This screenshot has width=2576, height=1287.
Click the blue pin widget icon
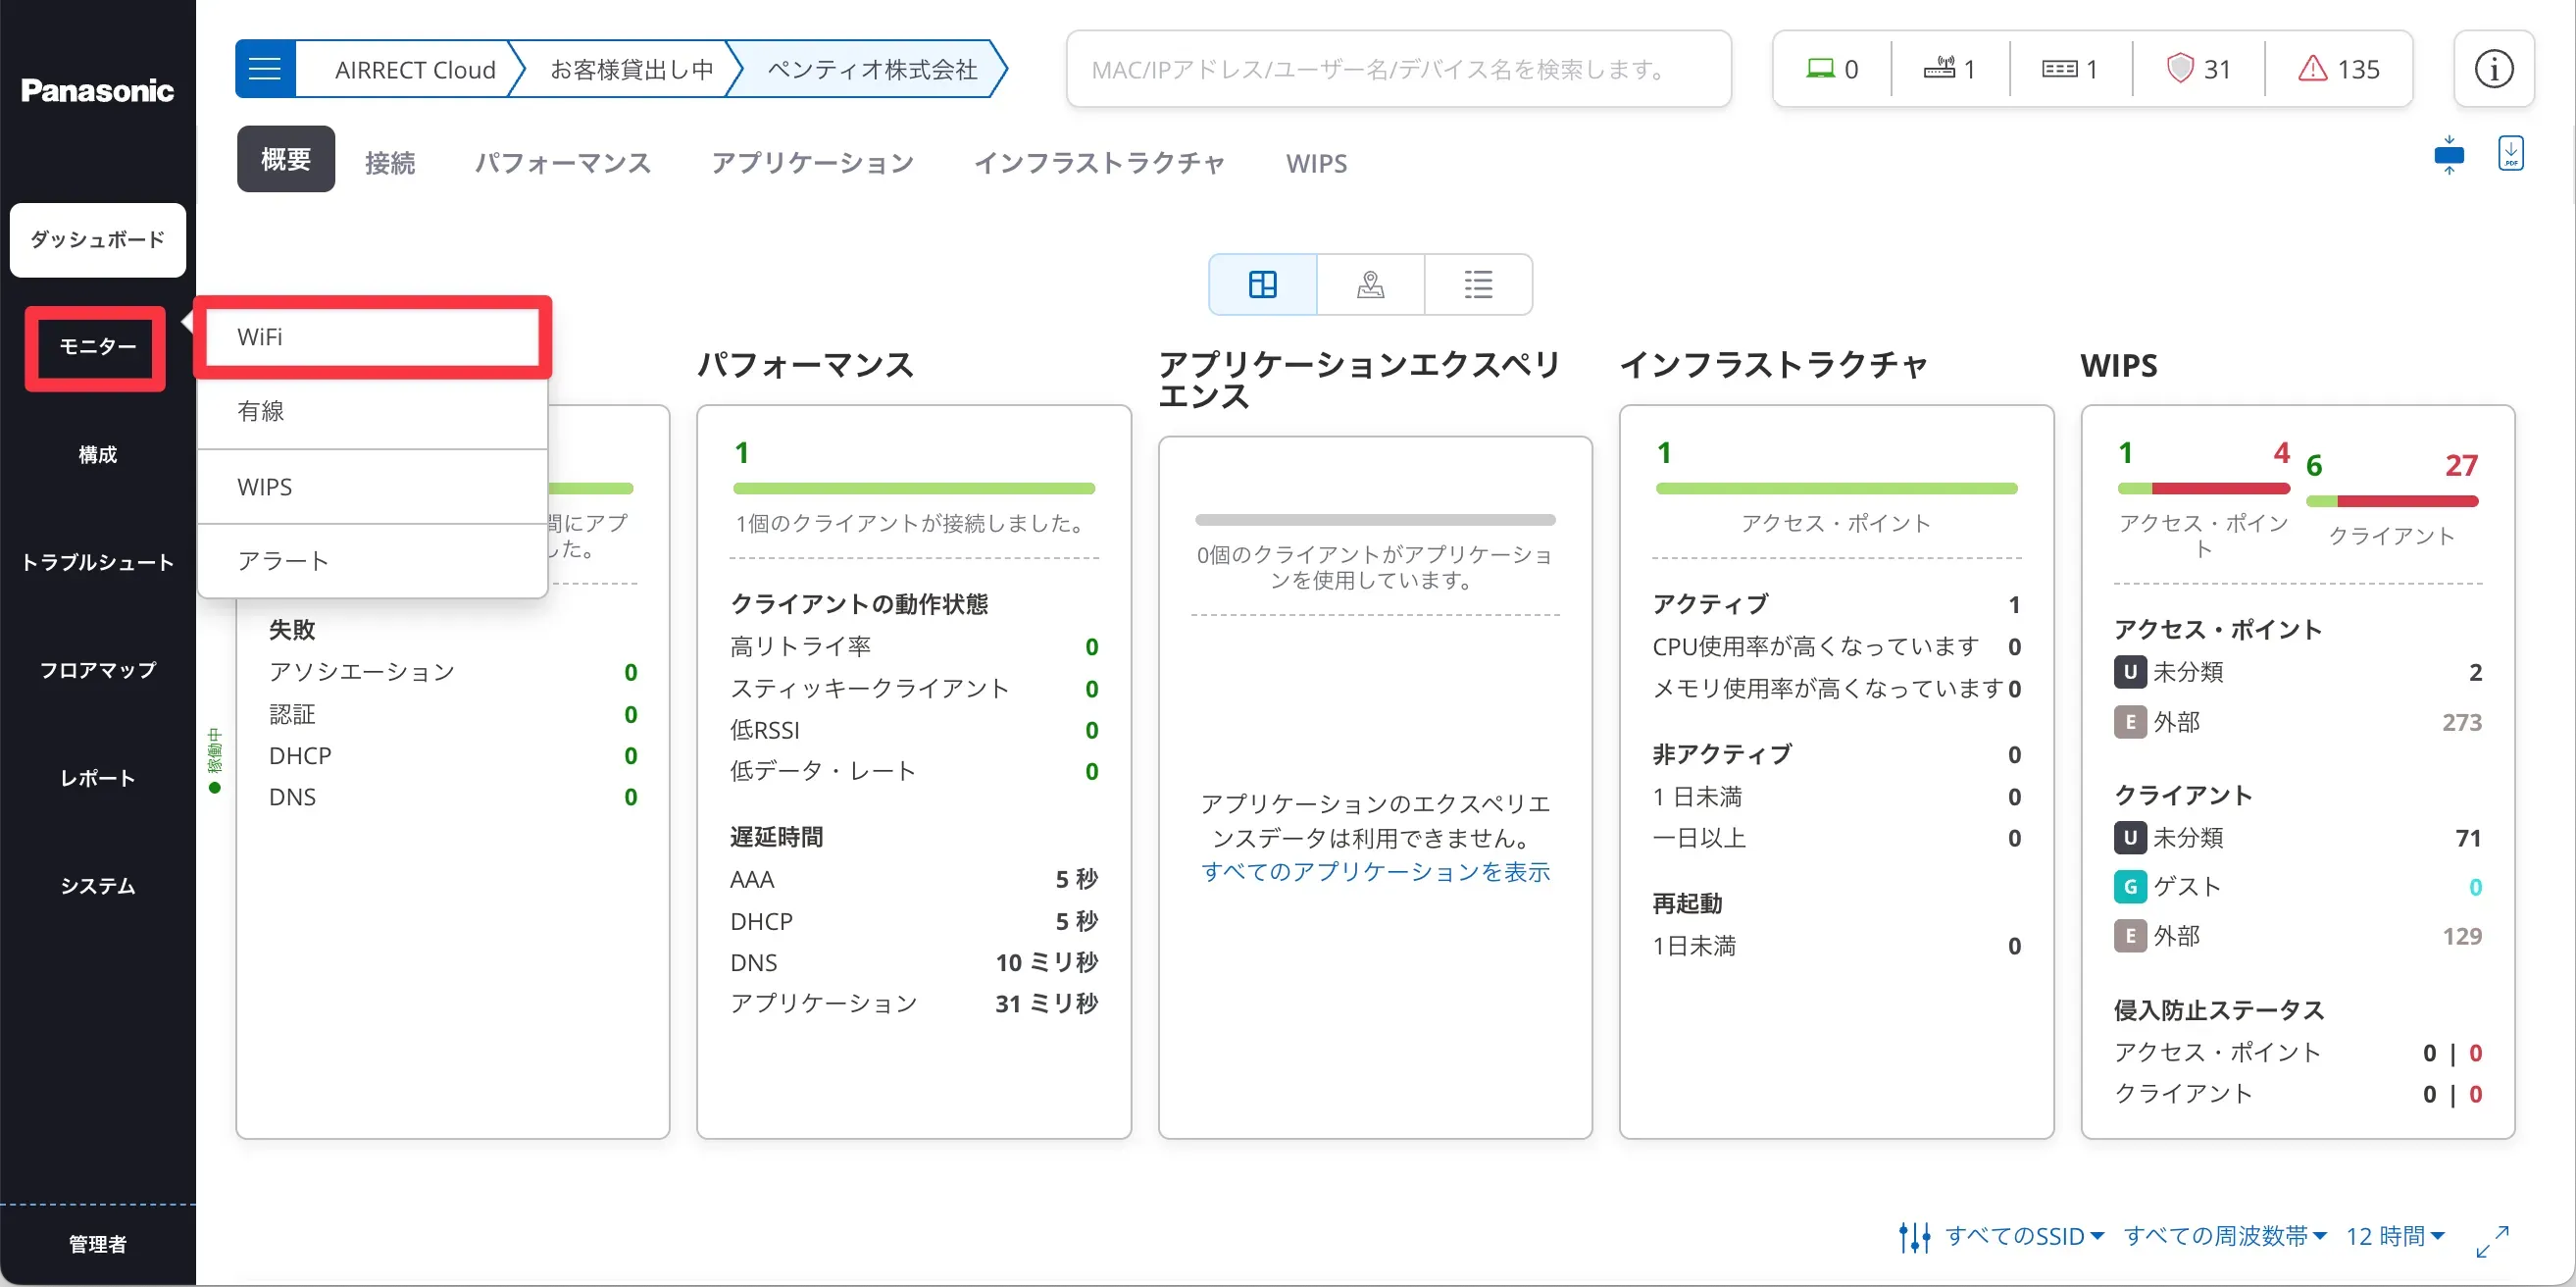[2449, 155]
